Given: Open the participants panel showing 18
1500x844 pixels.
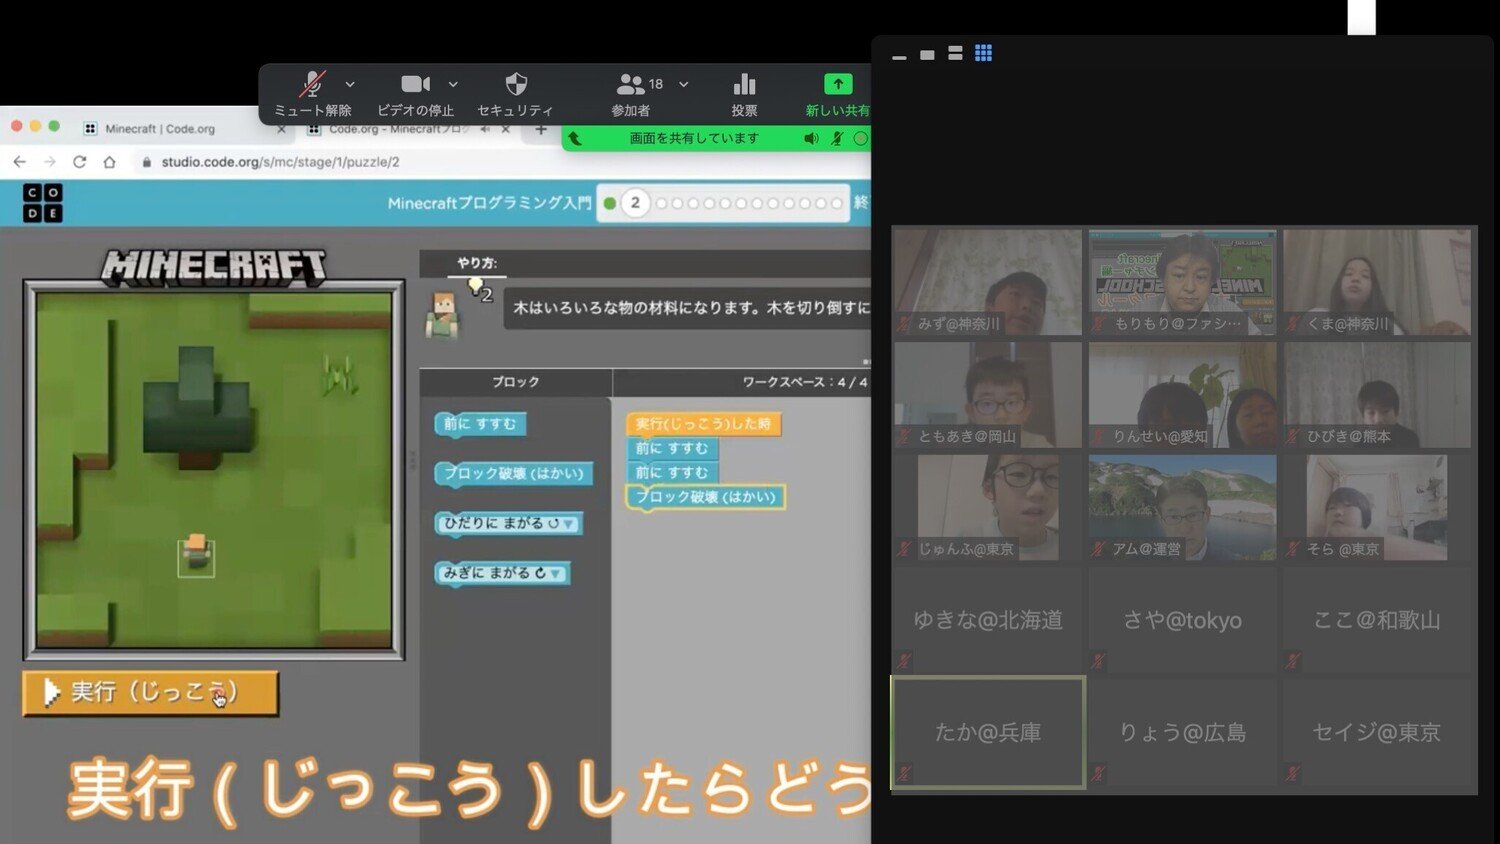Looking at the screenshot, I should pos(631,85).
